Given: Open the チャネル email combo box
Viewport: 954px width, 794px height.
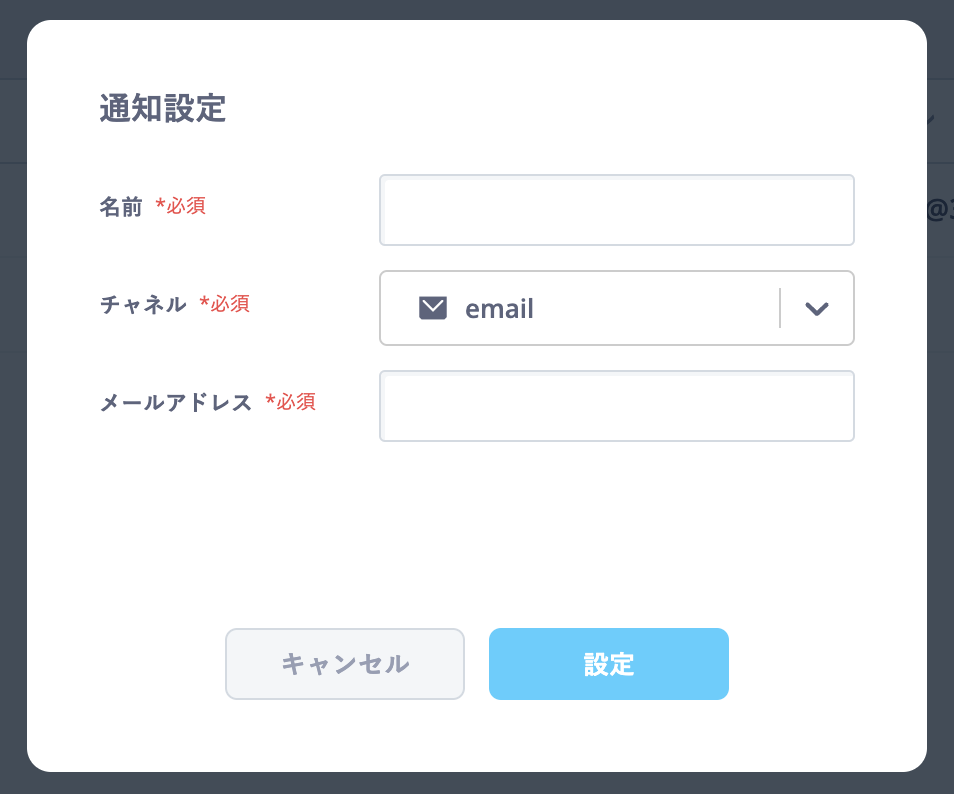Looking at the screenshot, I should click(616, 308).
